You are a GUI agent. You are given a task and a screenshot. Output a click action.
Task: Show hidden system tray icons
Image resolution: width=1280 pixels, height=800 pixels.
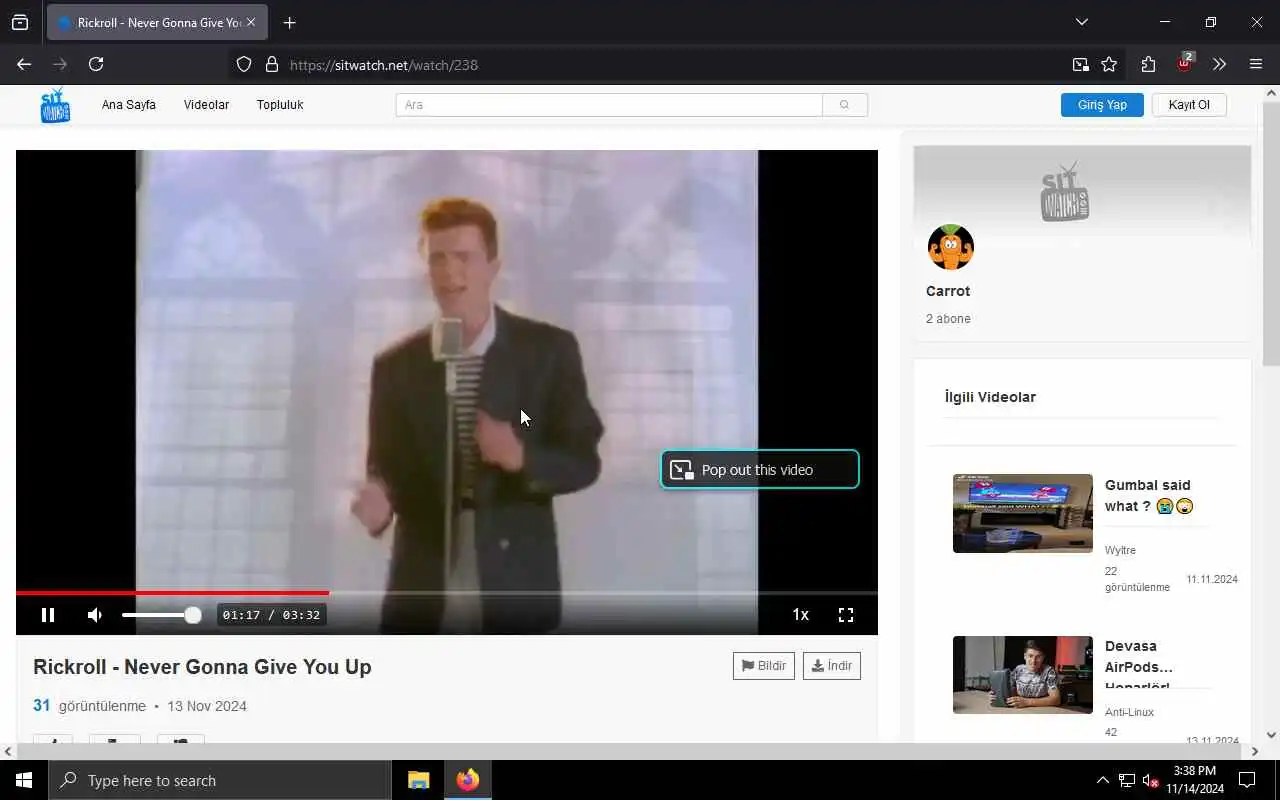click(1102, 780)
